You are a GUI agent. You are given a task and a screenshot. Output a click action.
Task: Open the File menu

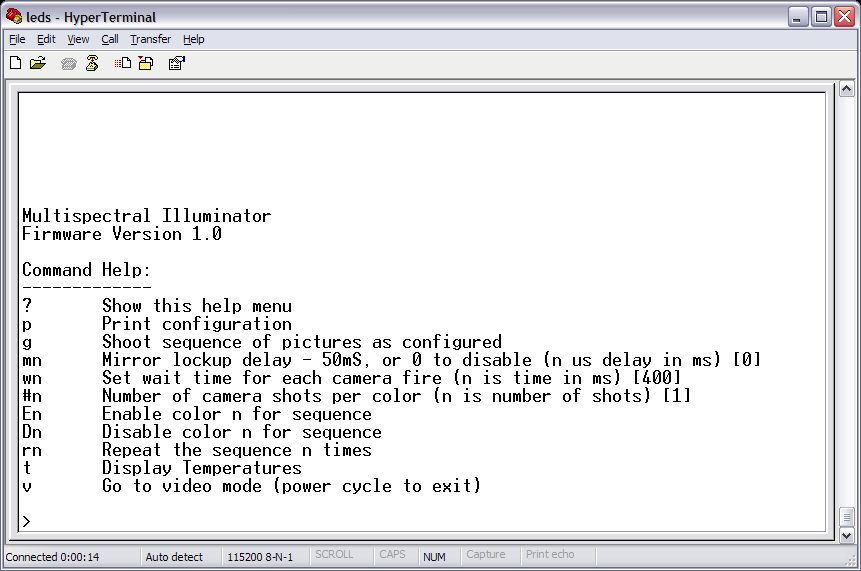click(17, 39)
